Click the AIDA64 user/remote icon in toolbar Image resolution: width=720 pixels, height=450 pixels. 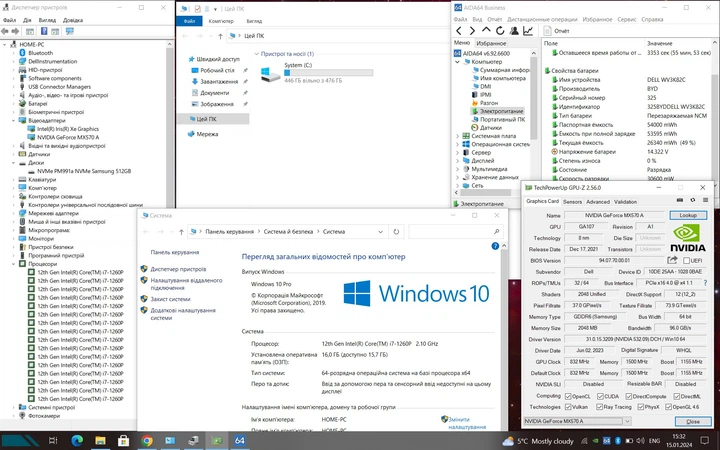pos(514,31)
